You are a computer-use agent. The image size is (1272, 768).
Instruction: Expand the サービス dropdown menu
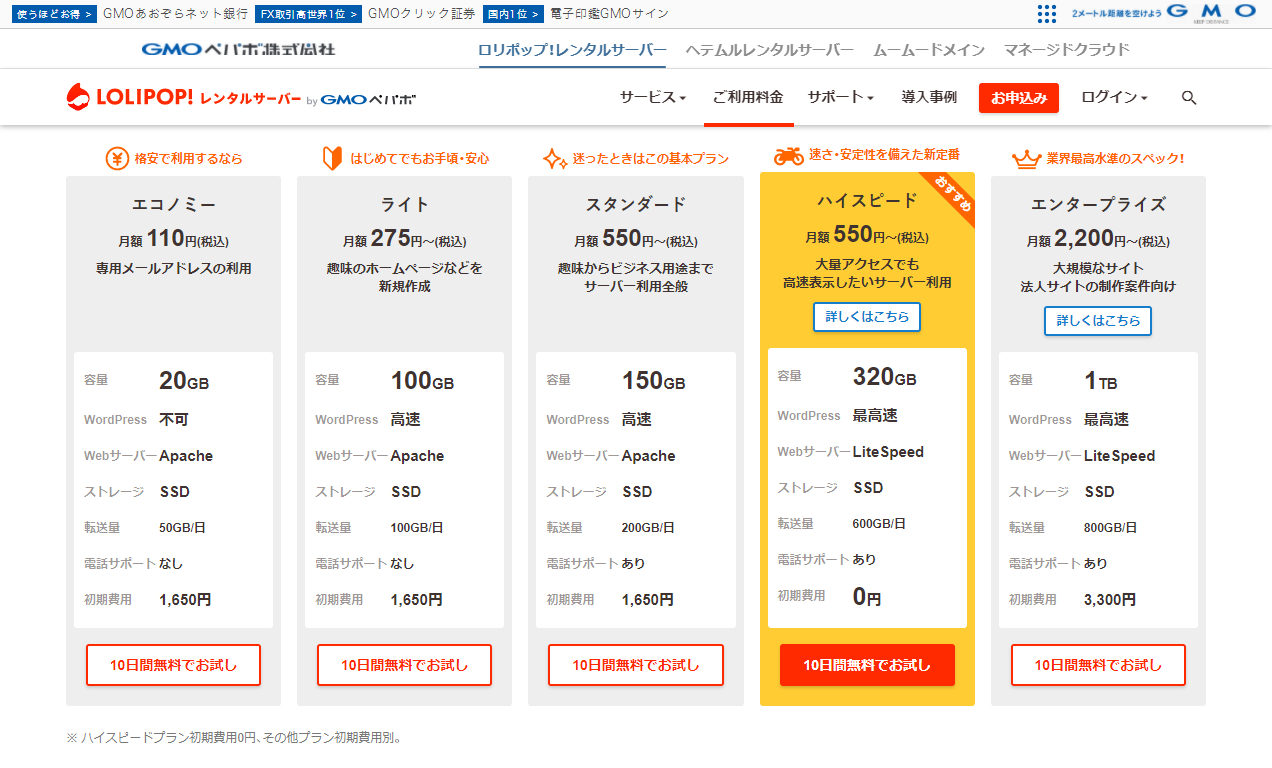coord(652,97)
